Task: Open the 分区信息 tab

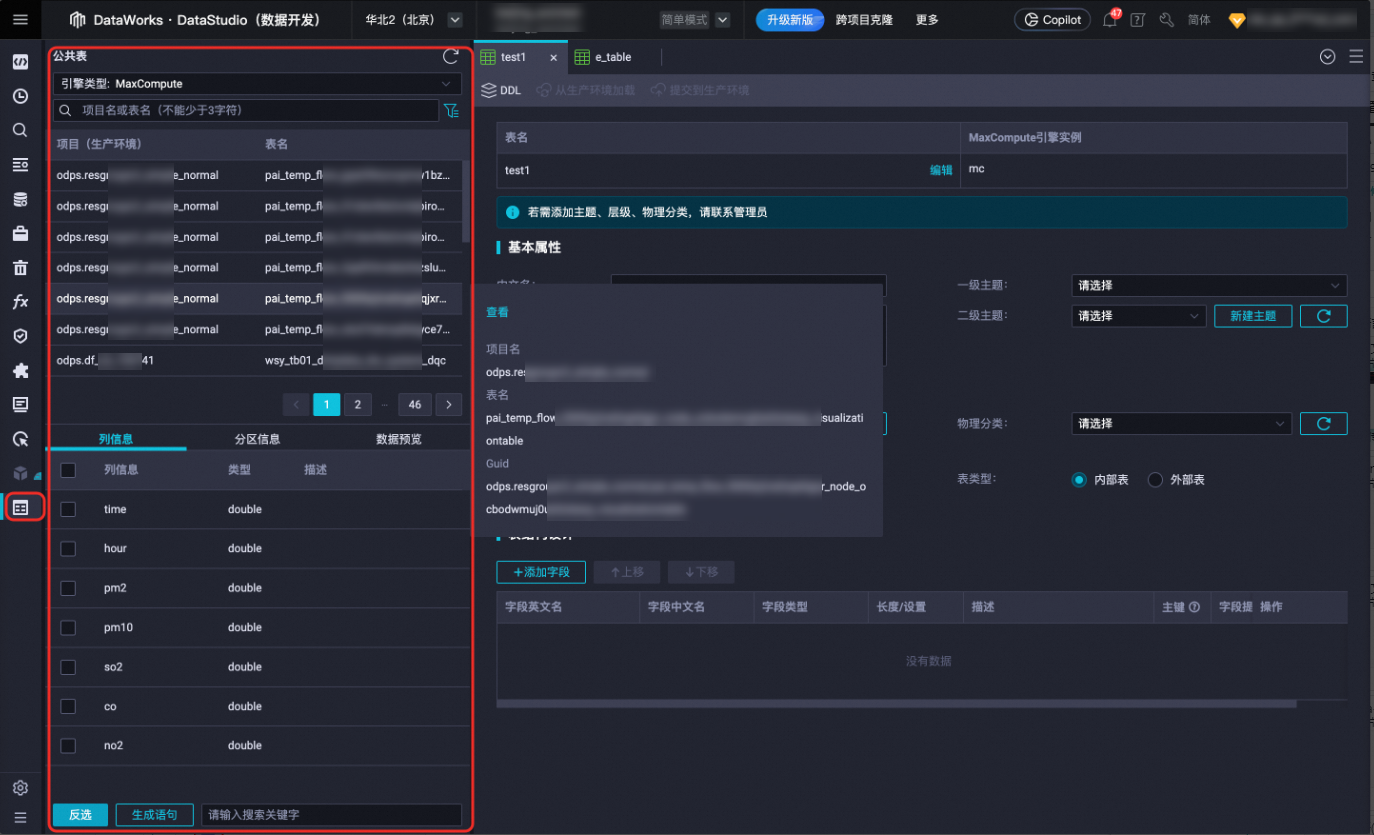Action: tap(257, 439)
